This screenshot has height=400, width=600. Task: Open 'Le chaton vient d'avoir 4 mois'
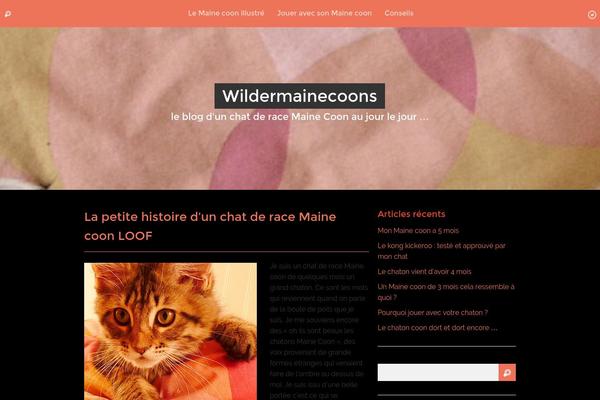pyautogui.click(x=424, y=271)
